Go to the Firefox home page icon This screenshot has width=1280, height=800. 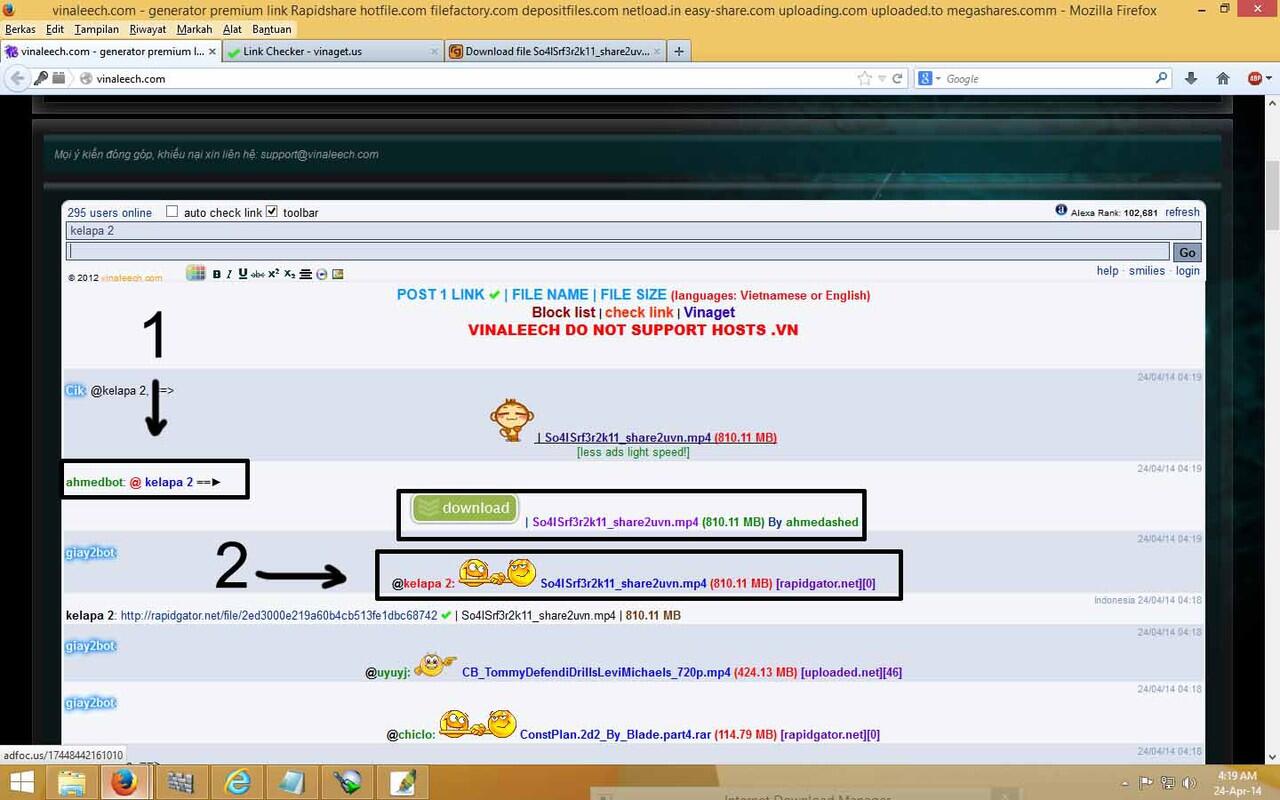pos(1222,78)
